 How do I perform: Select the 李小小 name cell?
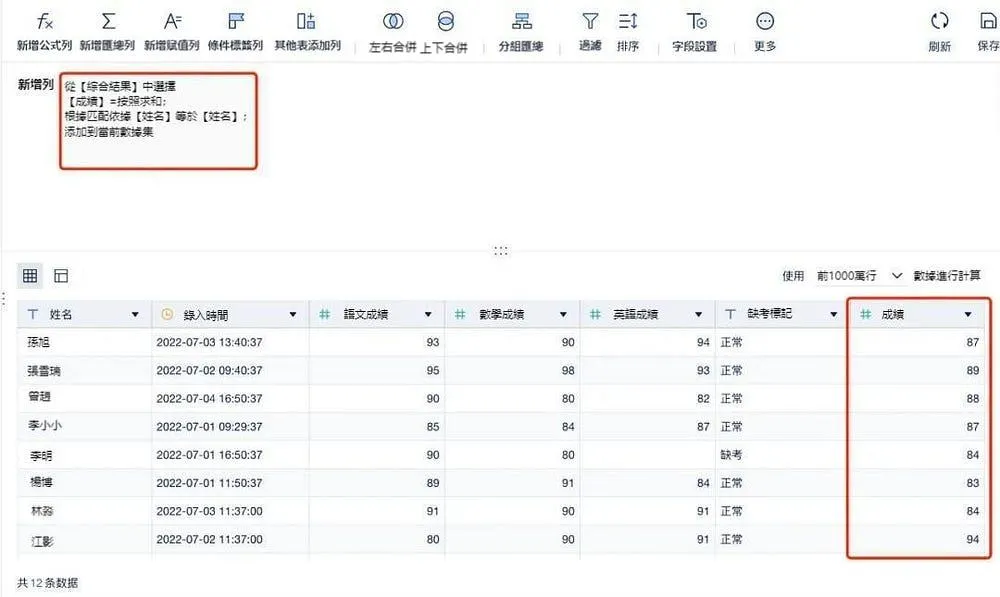84,427
